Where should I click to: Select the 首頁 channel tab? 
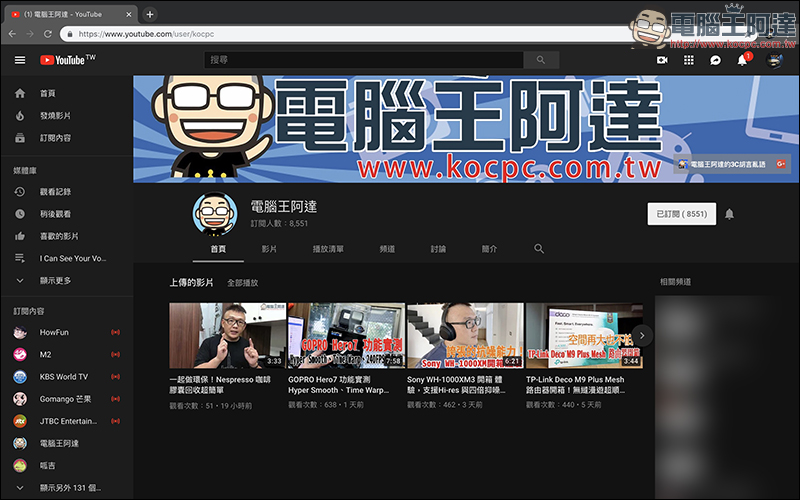(218, 249)
